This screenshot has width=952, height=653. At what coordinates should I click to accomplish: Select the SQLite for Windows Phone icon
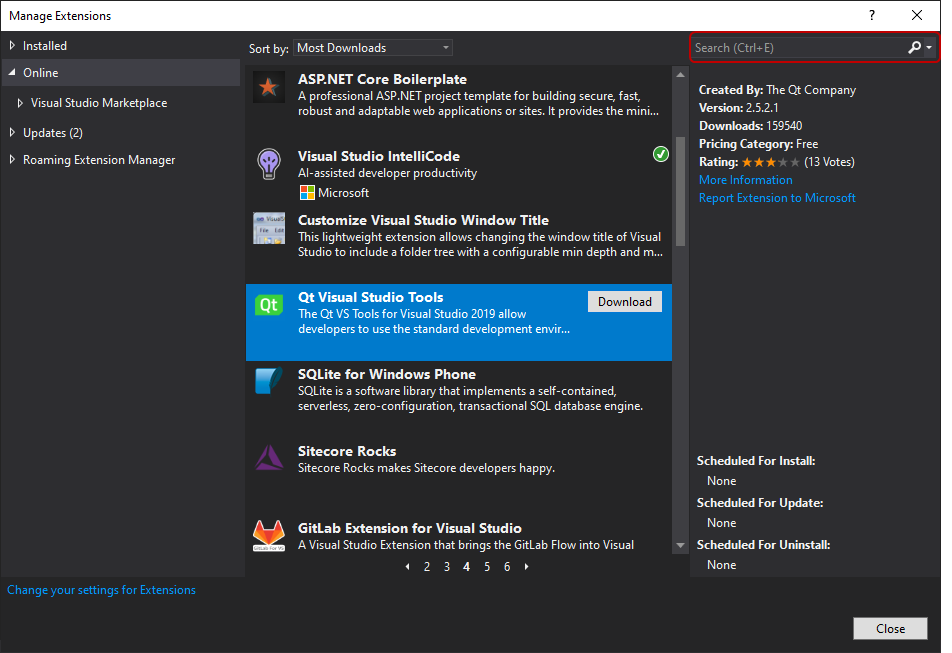coord(268,382)
